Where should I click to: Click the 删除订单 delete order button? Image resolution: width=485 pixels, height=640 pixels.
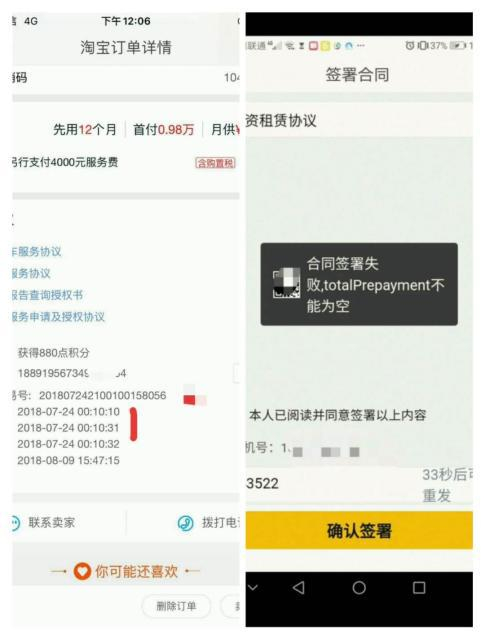click(x=176, y=606)
